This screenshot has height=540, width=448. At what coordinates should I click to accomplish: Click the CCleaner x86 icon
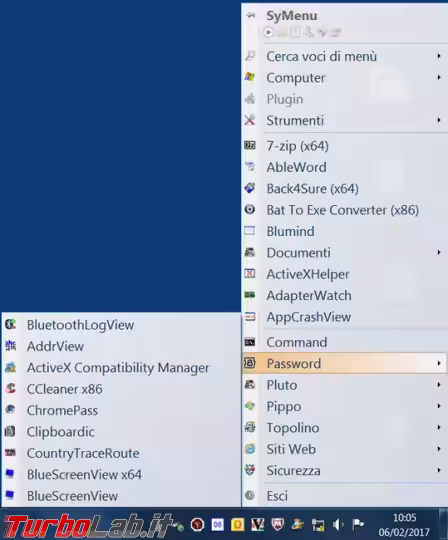(x=11, y=388)
